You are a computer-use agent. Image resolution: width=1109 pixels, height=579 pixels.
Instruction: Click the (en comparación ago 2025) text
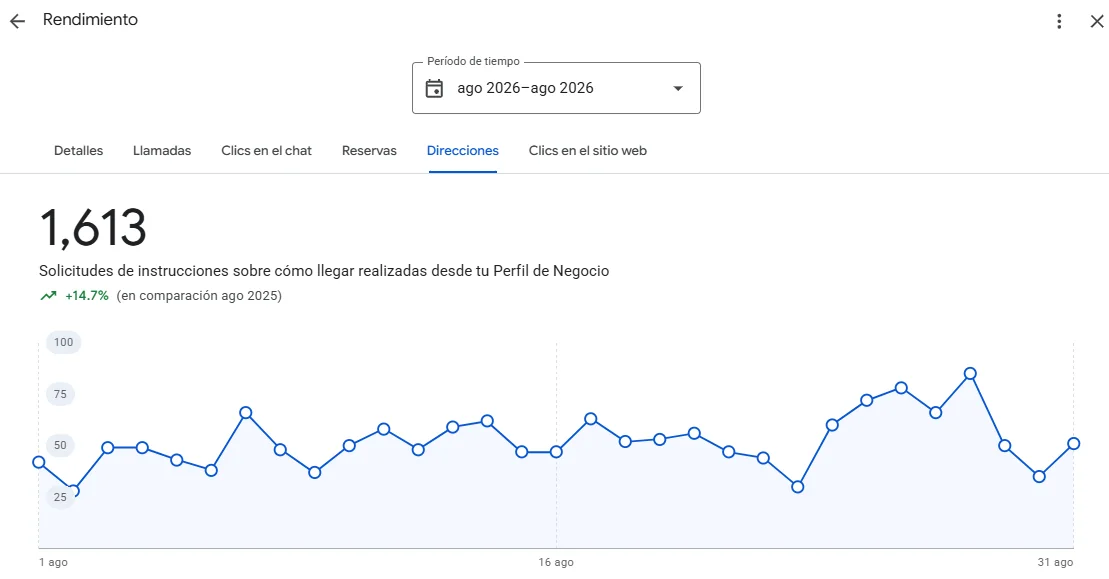point(199,296)
